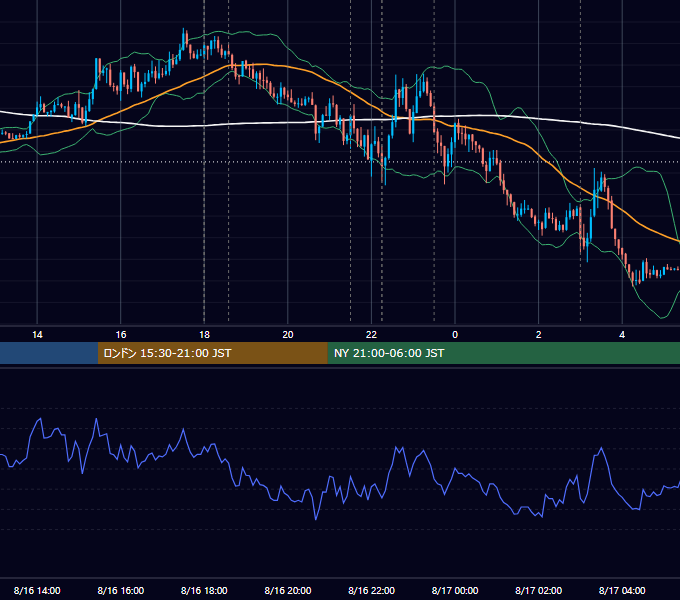
Task: Click time axis label '4'
Action: coord(622,335)
